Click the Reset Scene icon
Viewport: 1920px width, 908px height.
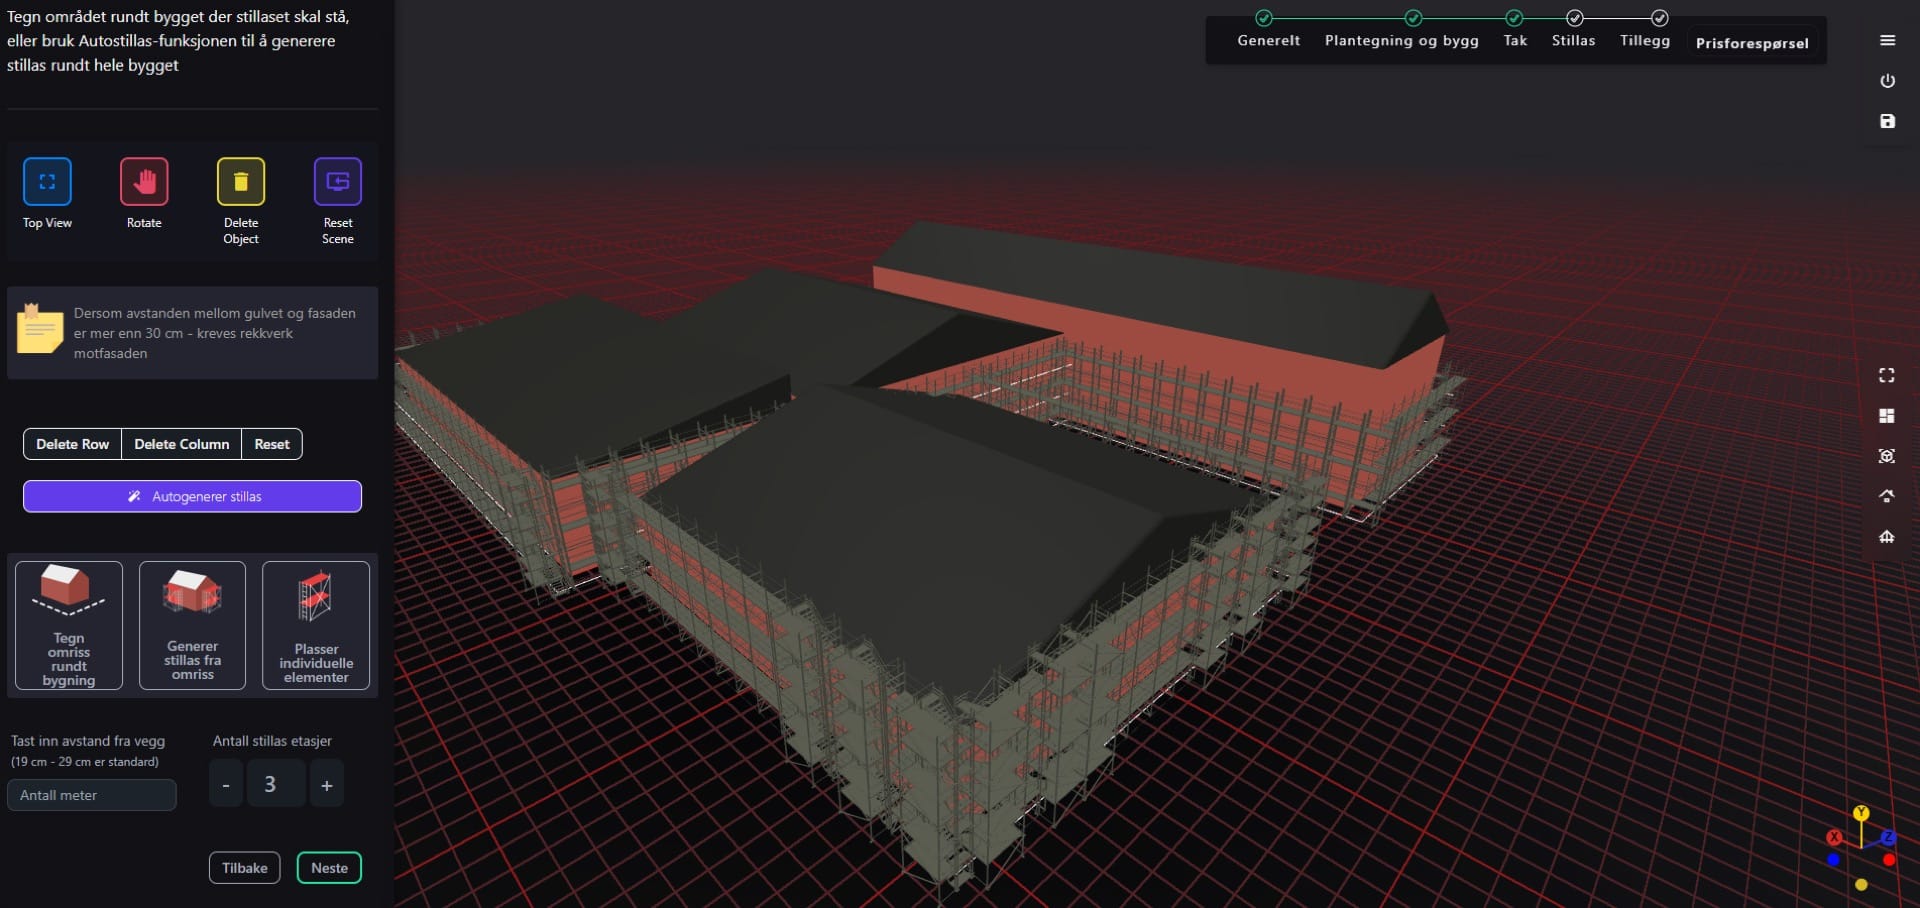click(x=338, y=182)
